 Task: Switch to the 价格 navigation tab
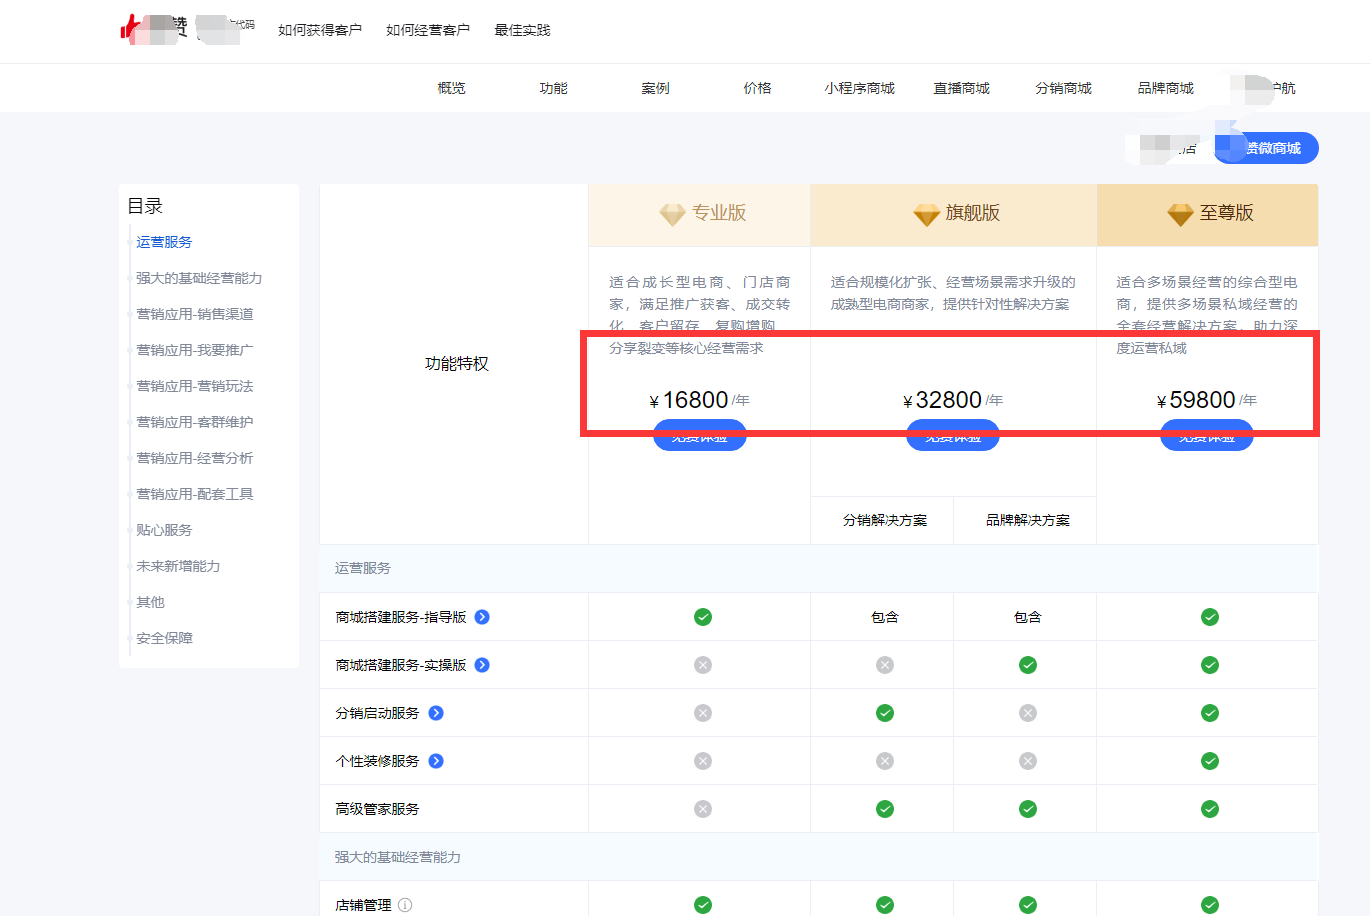758,88
